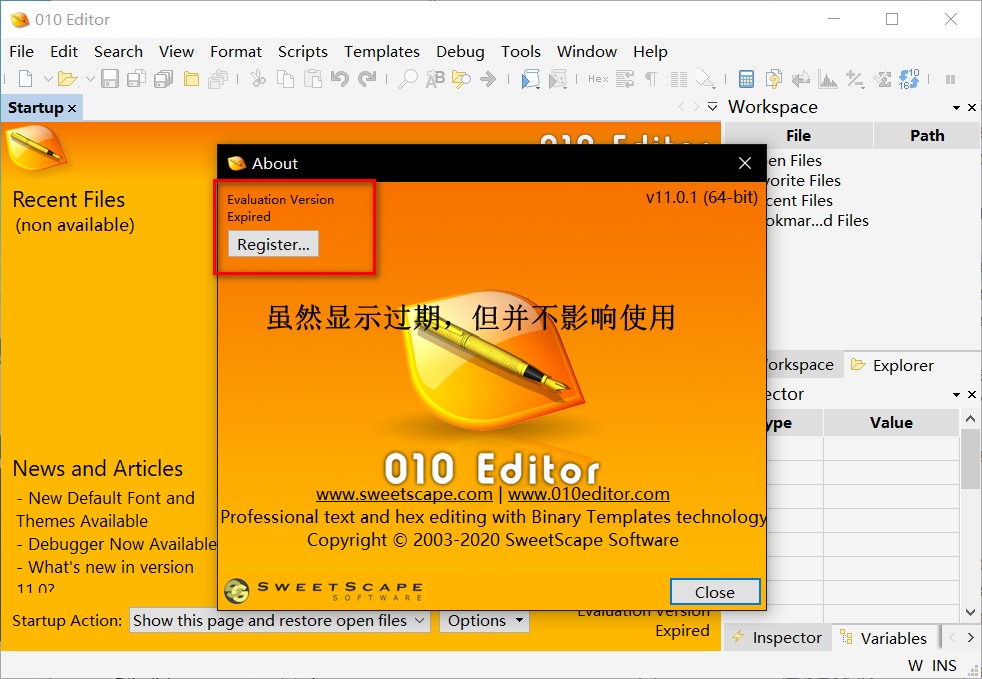982x679 pixels.
Task: Open the Calculator tool icon
Action: [746, 79]
